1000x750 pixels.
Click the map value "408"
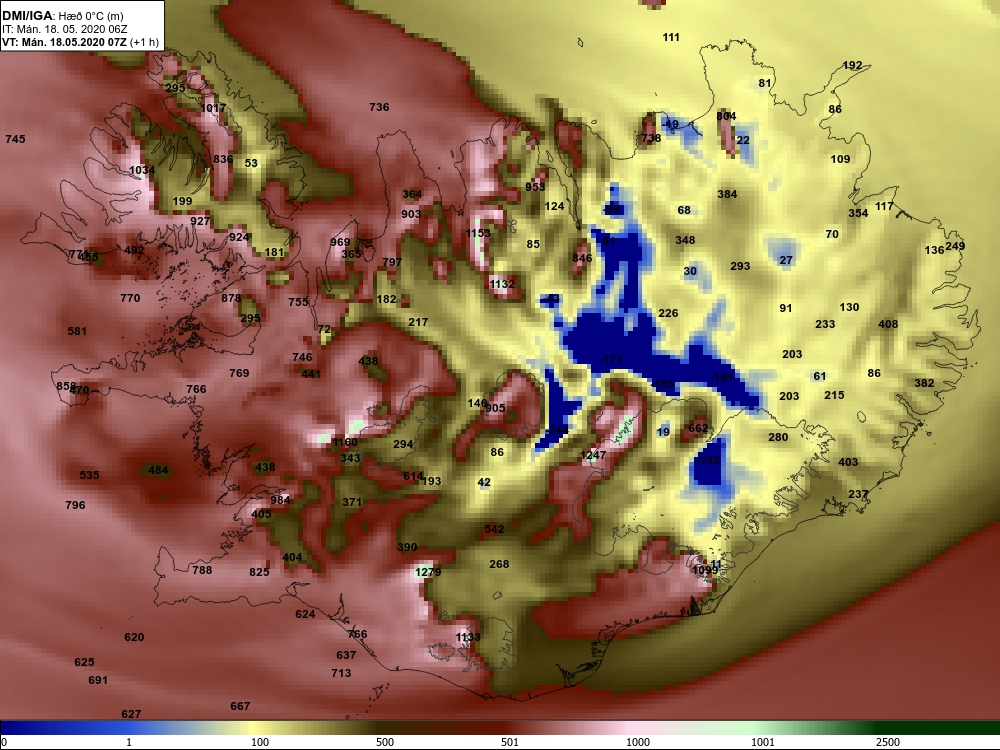click(x=888, y=324)
